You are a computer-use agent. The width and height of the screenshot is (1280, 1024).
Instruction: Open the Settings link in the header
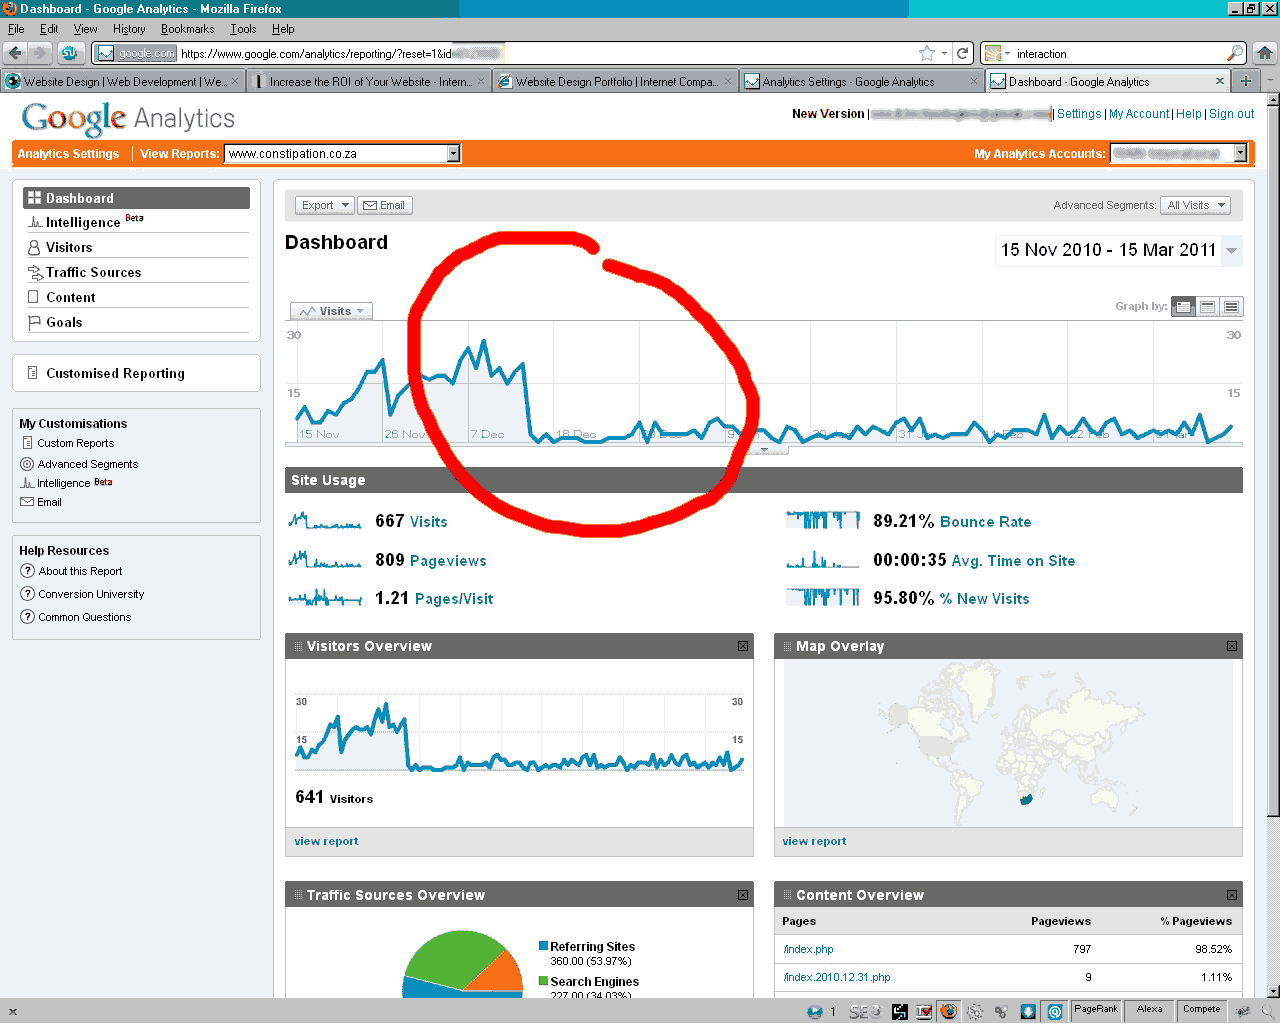[x=1079, y=114]
